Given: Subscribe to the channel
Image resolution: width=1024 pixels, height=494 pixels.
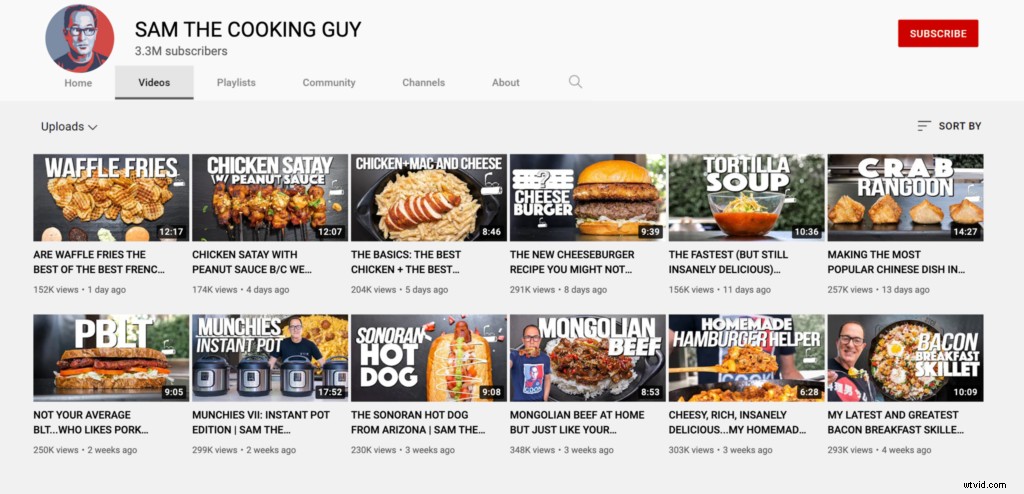Looking at the screenshot, I should [938, 33].
